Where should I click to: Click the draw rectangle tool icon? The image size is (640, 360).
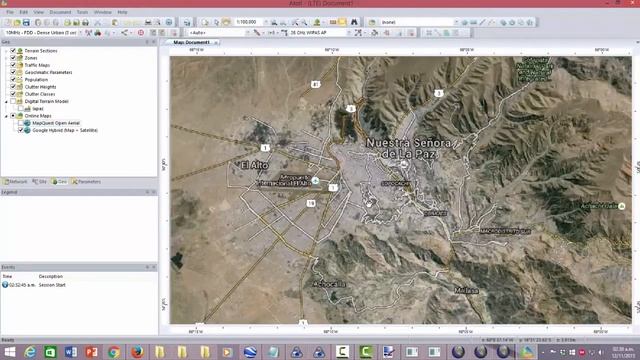tap(473, 22)
